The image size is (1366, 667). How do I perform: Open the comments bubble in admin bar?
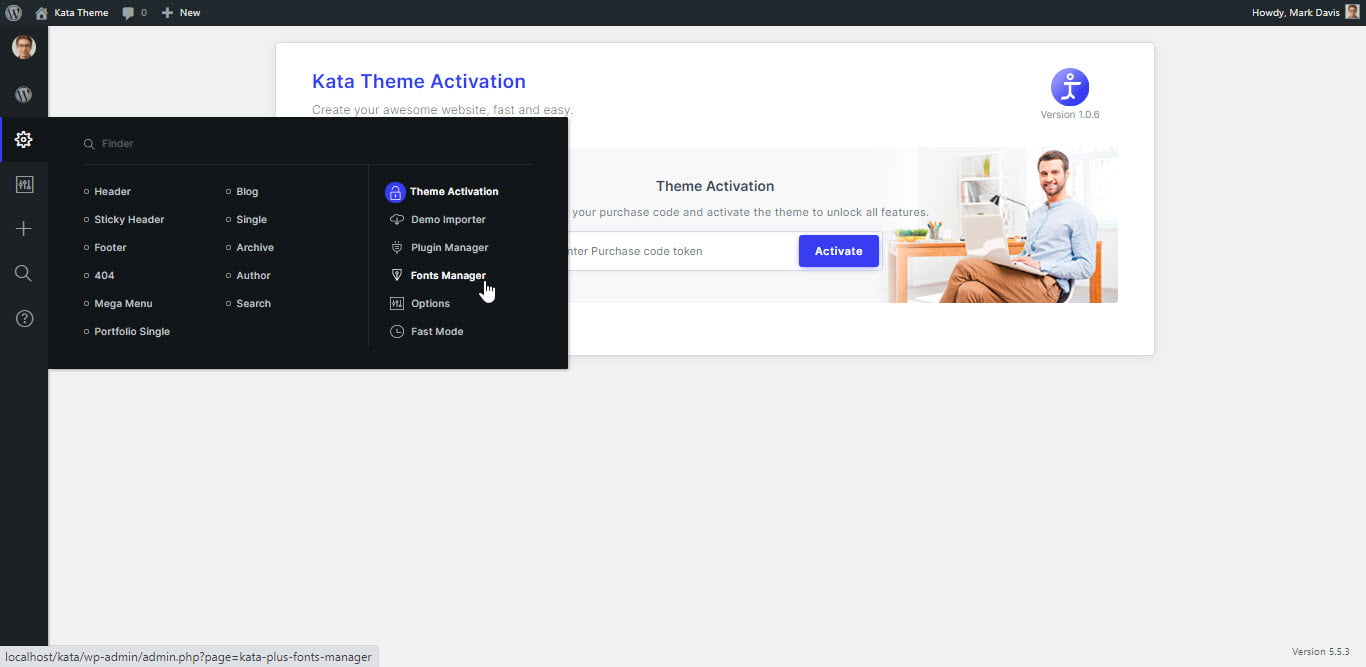point(134,13)
